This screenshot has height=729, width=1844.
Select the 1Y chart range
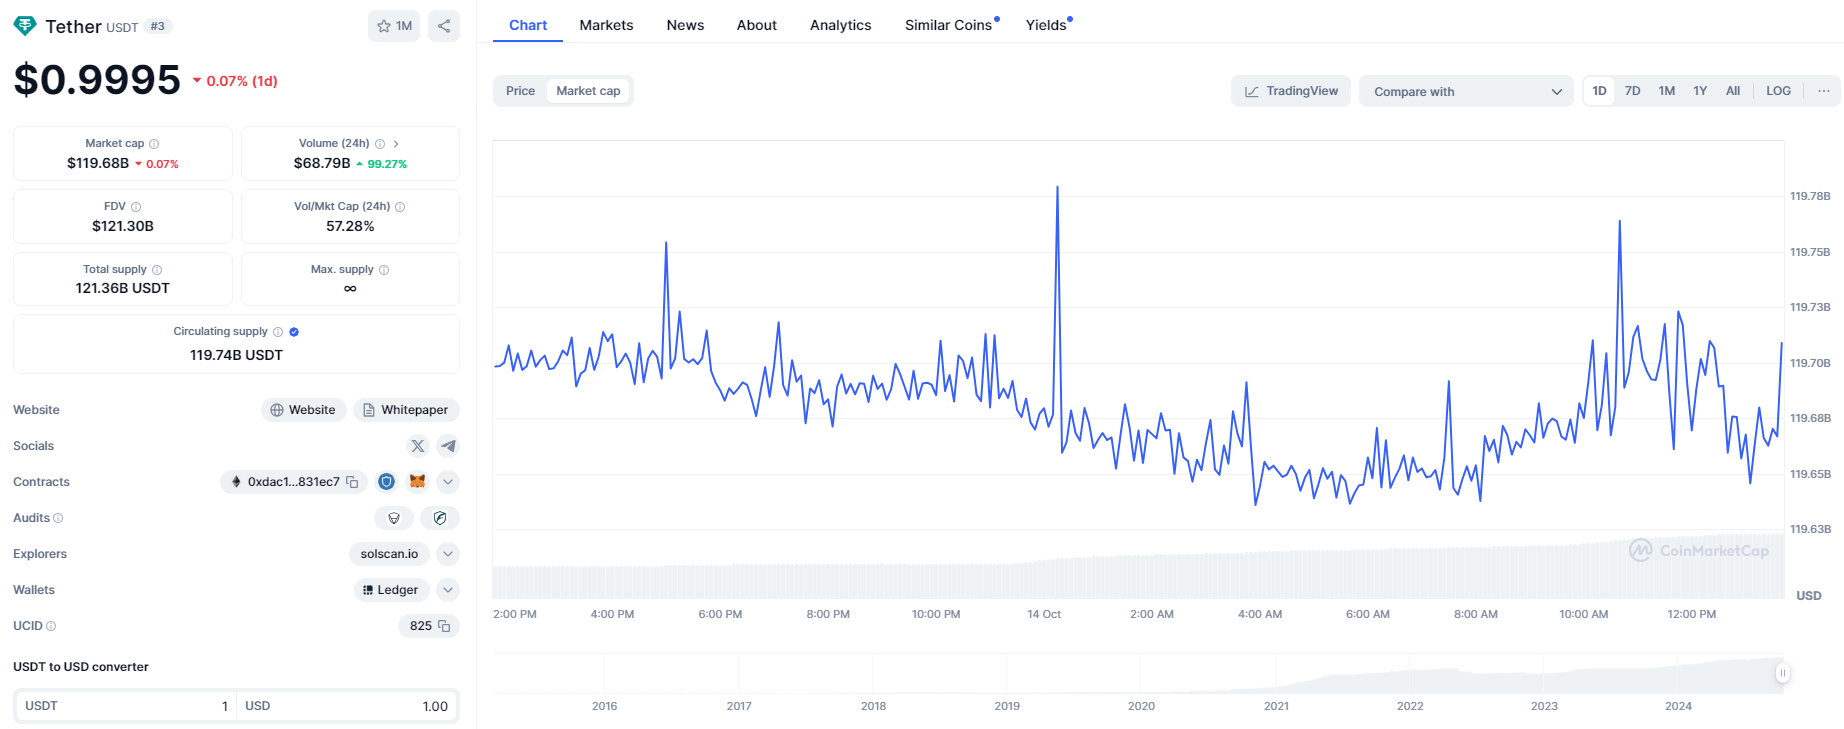[1700, 91]
